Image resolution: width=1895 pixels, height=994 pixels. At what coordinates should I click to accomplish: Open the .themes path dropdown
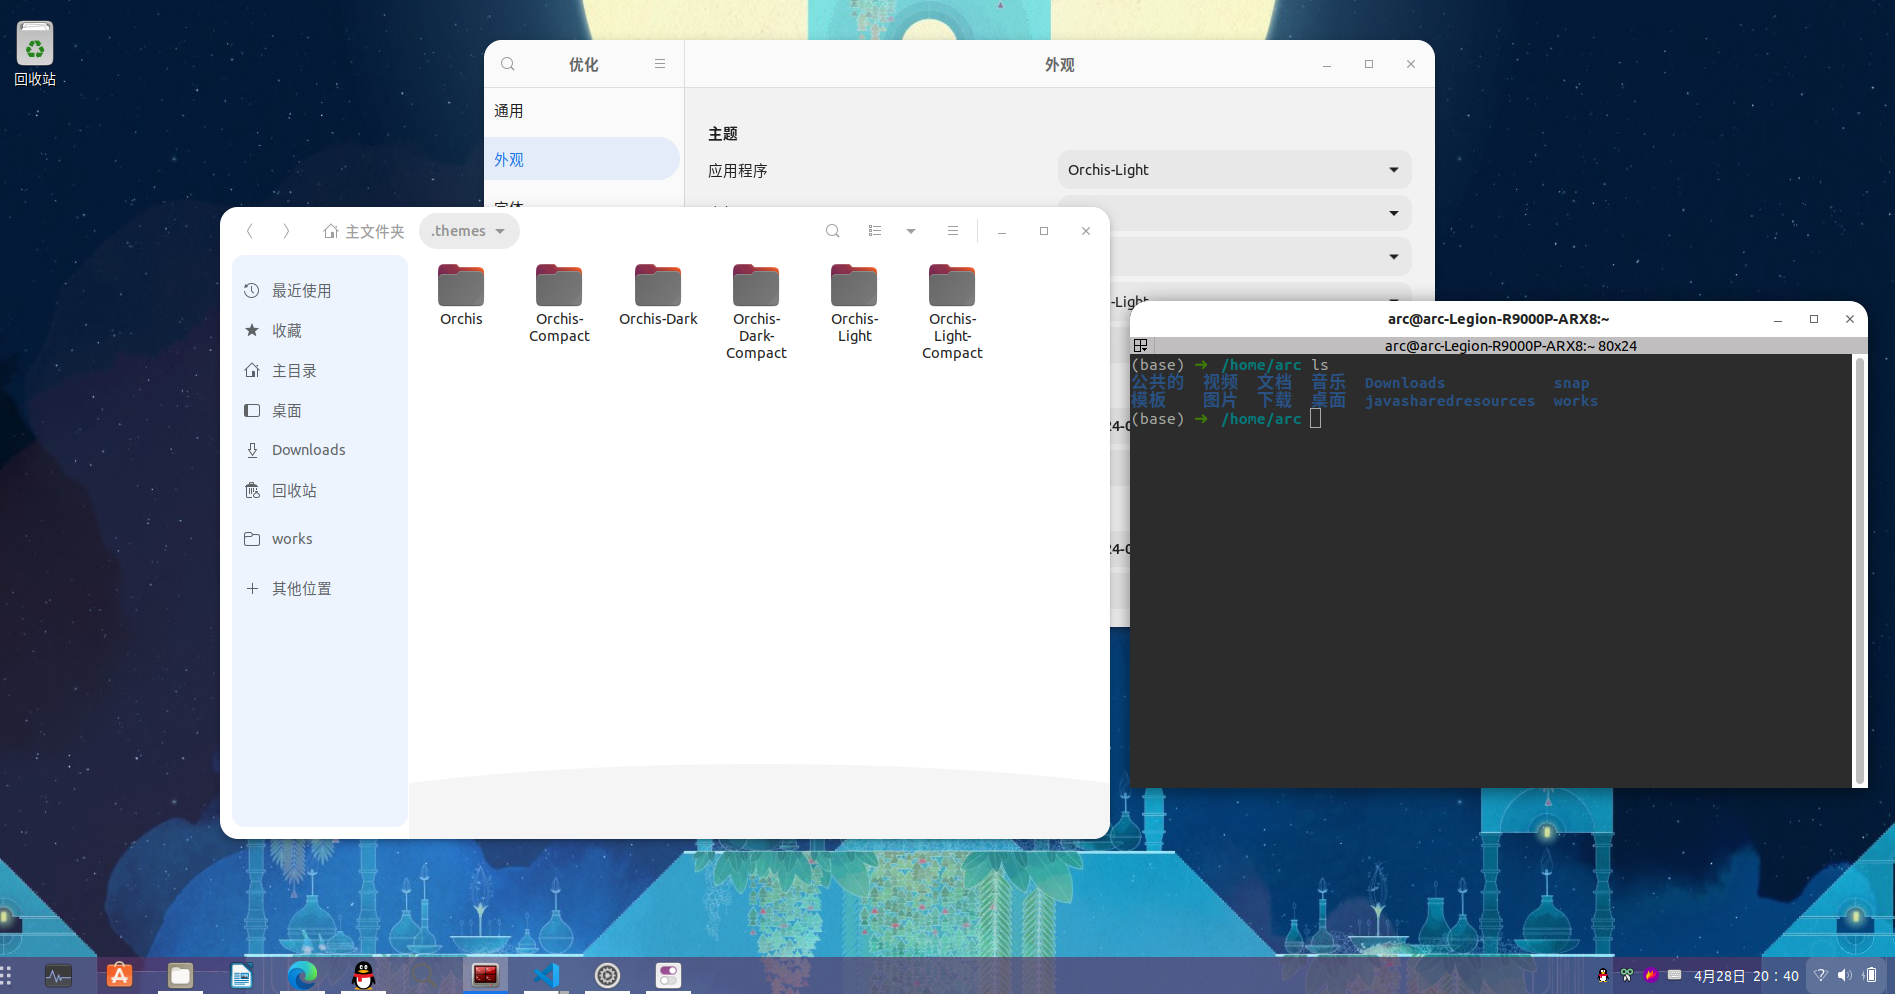(x=469, y=231)
